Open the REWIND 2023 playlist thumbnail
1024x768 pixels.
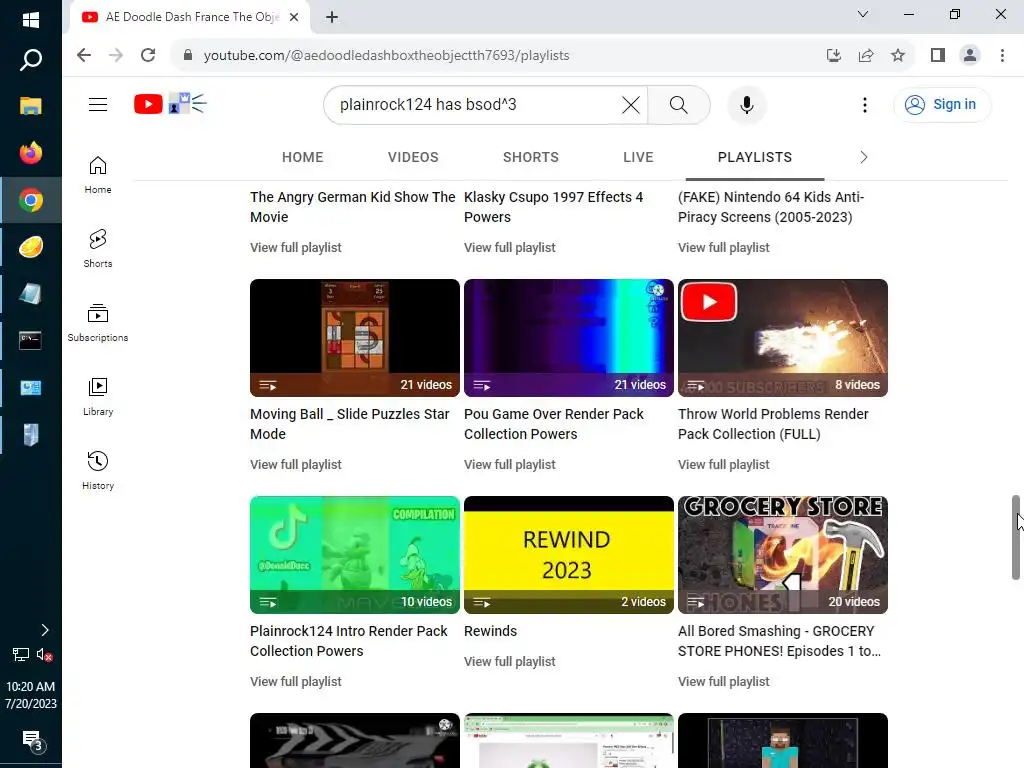pos(569,554)
